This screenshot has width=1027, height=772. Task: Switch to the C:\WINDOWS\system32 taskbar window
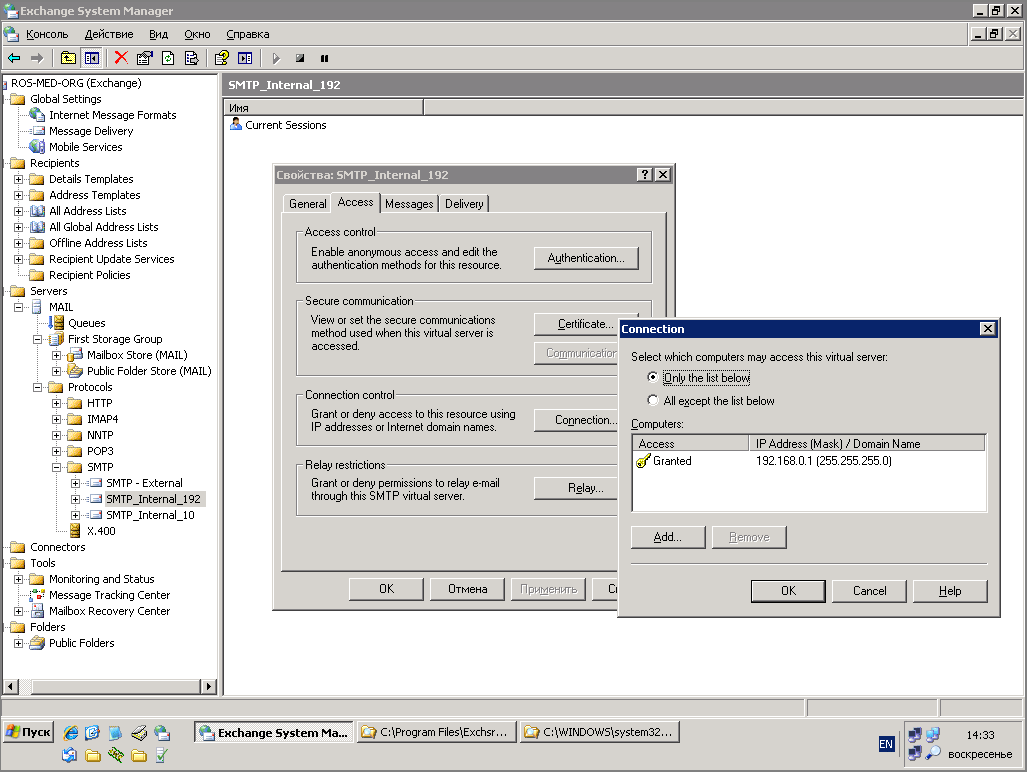coord(601,732)
